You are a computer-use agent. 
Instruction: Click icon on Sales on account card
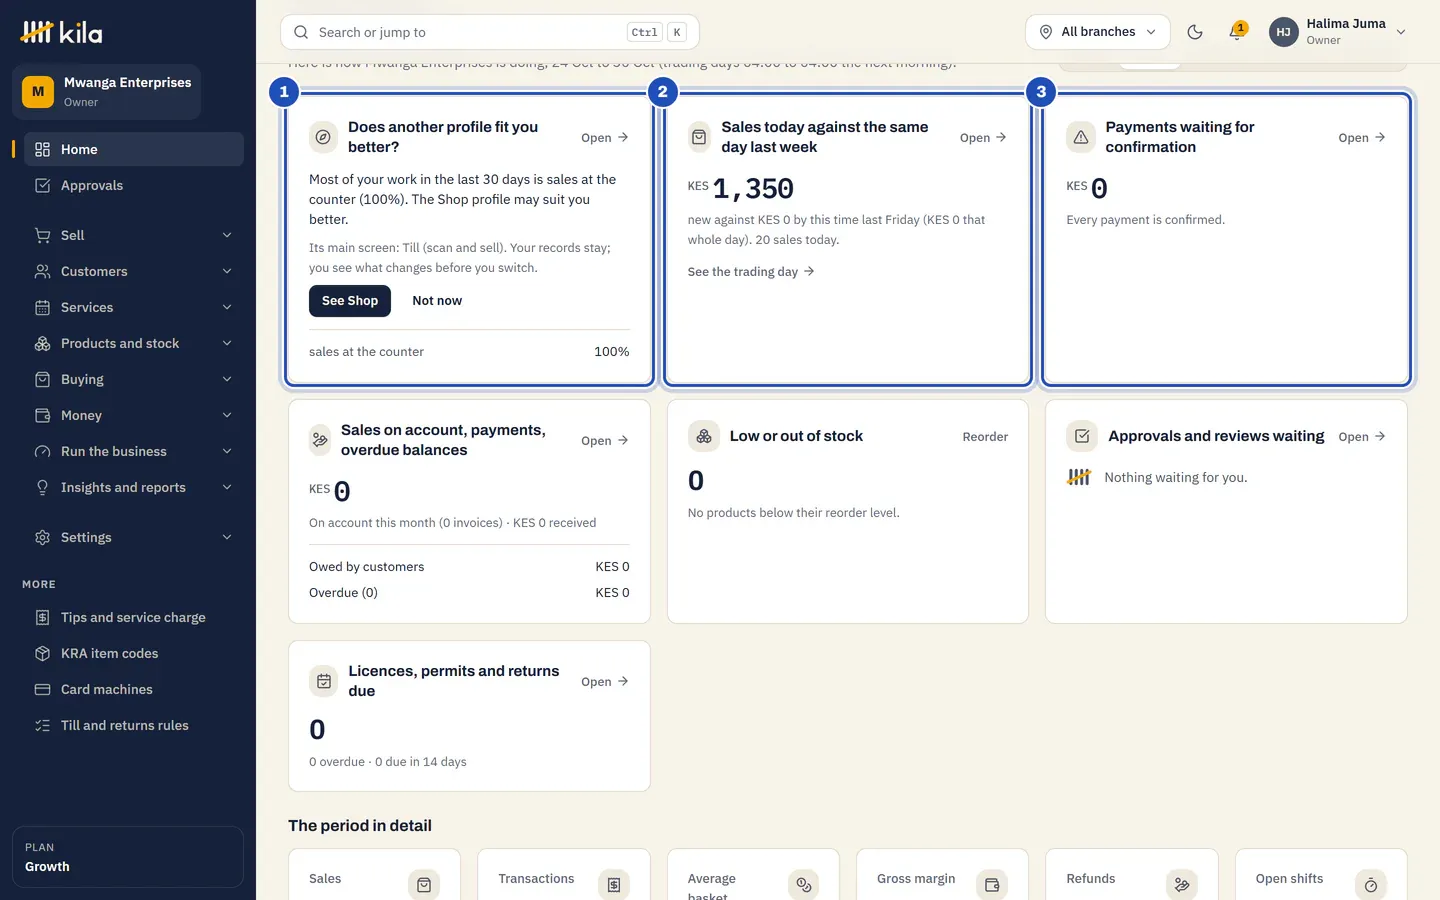[320, 440]
